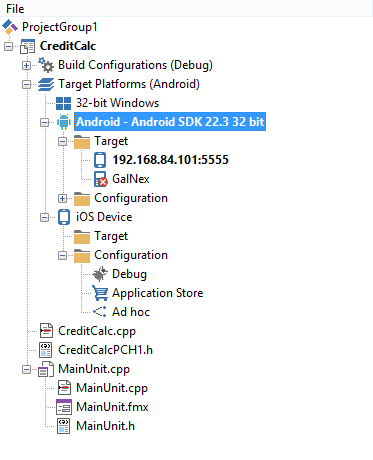Click the MainUnit.fmx form file icon
The image size is (373, 460).
[64, 407]
